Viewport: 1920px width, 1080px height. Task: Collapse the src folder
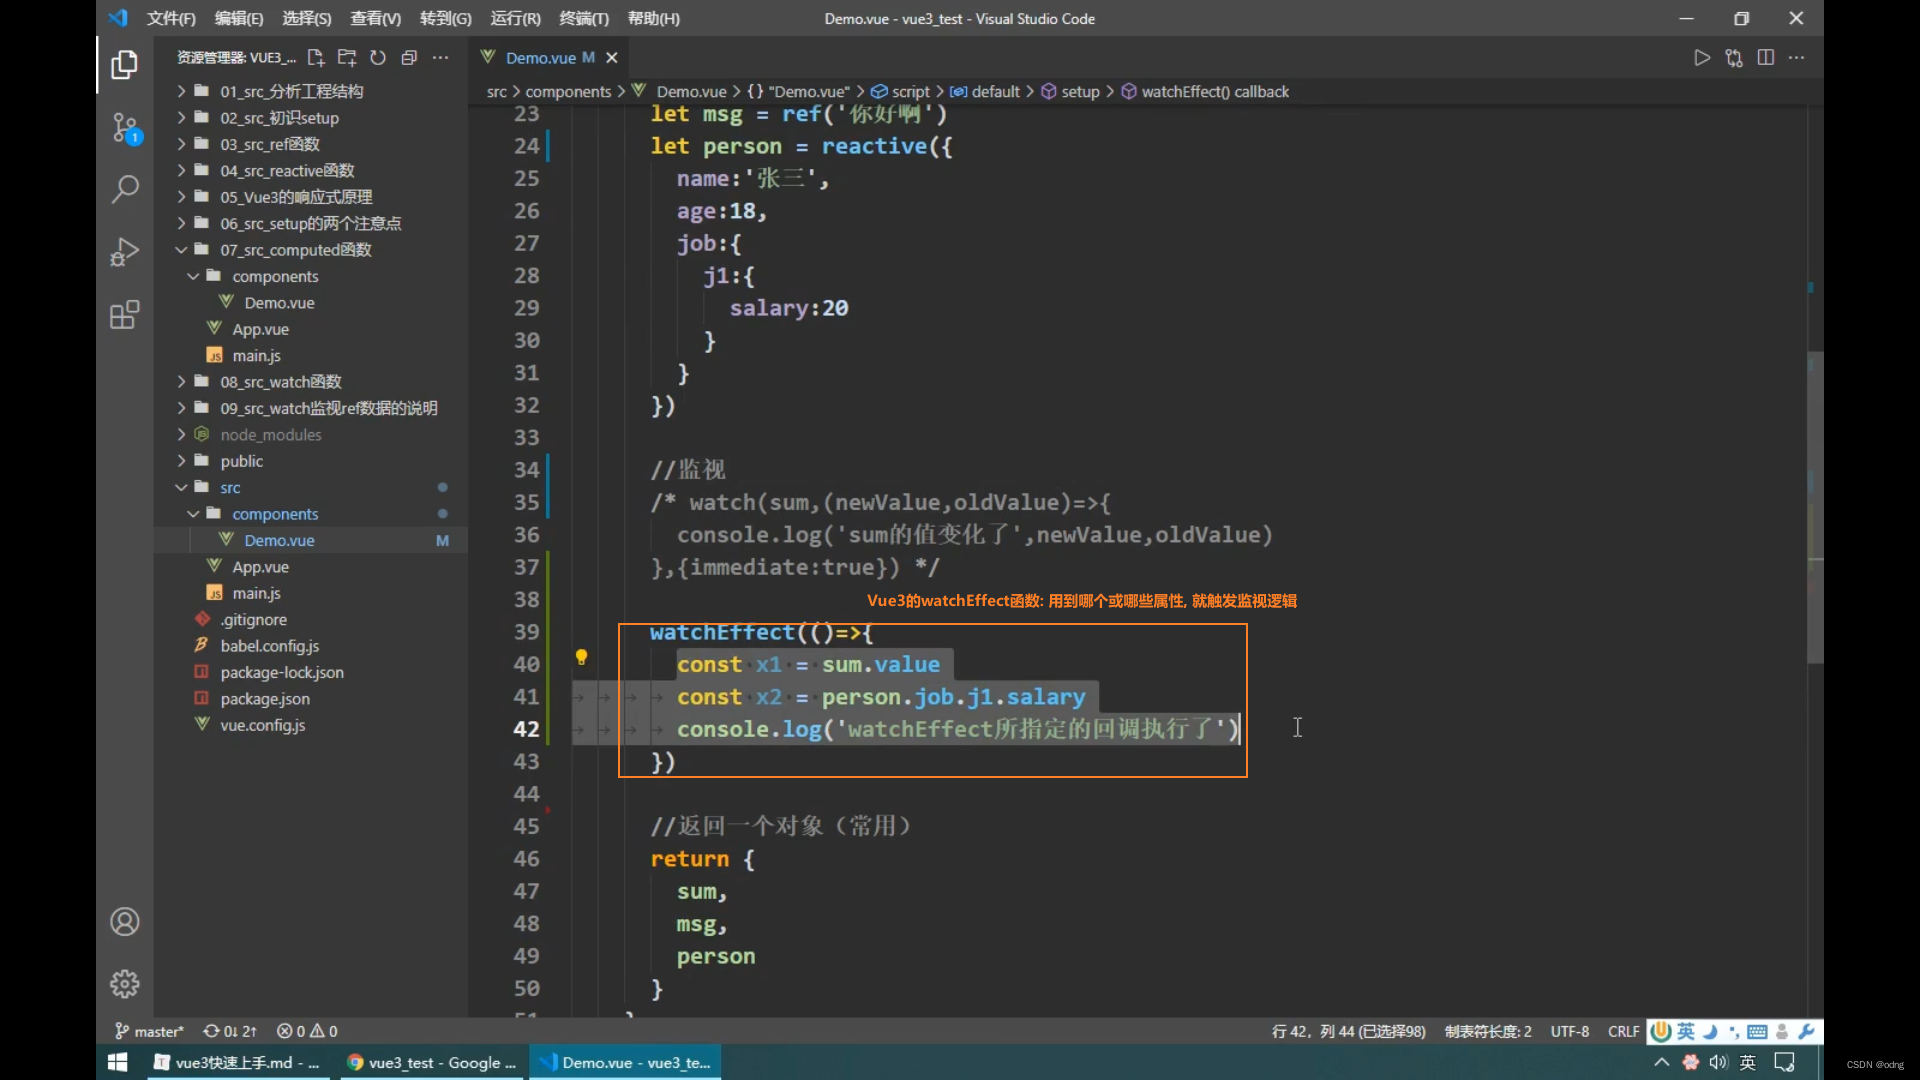[230, 488]
